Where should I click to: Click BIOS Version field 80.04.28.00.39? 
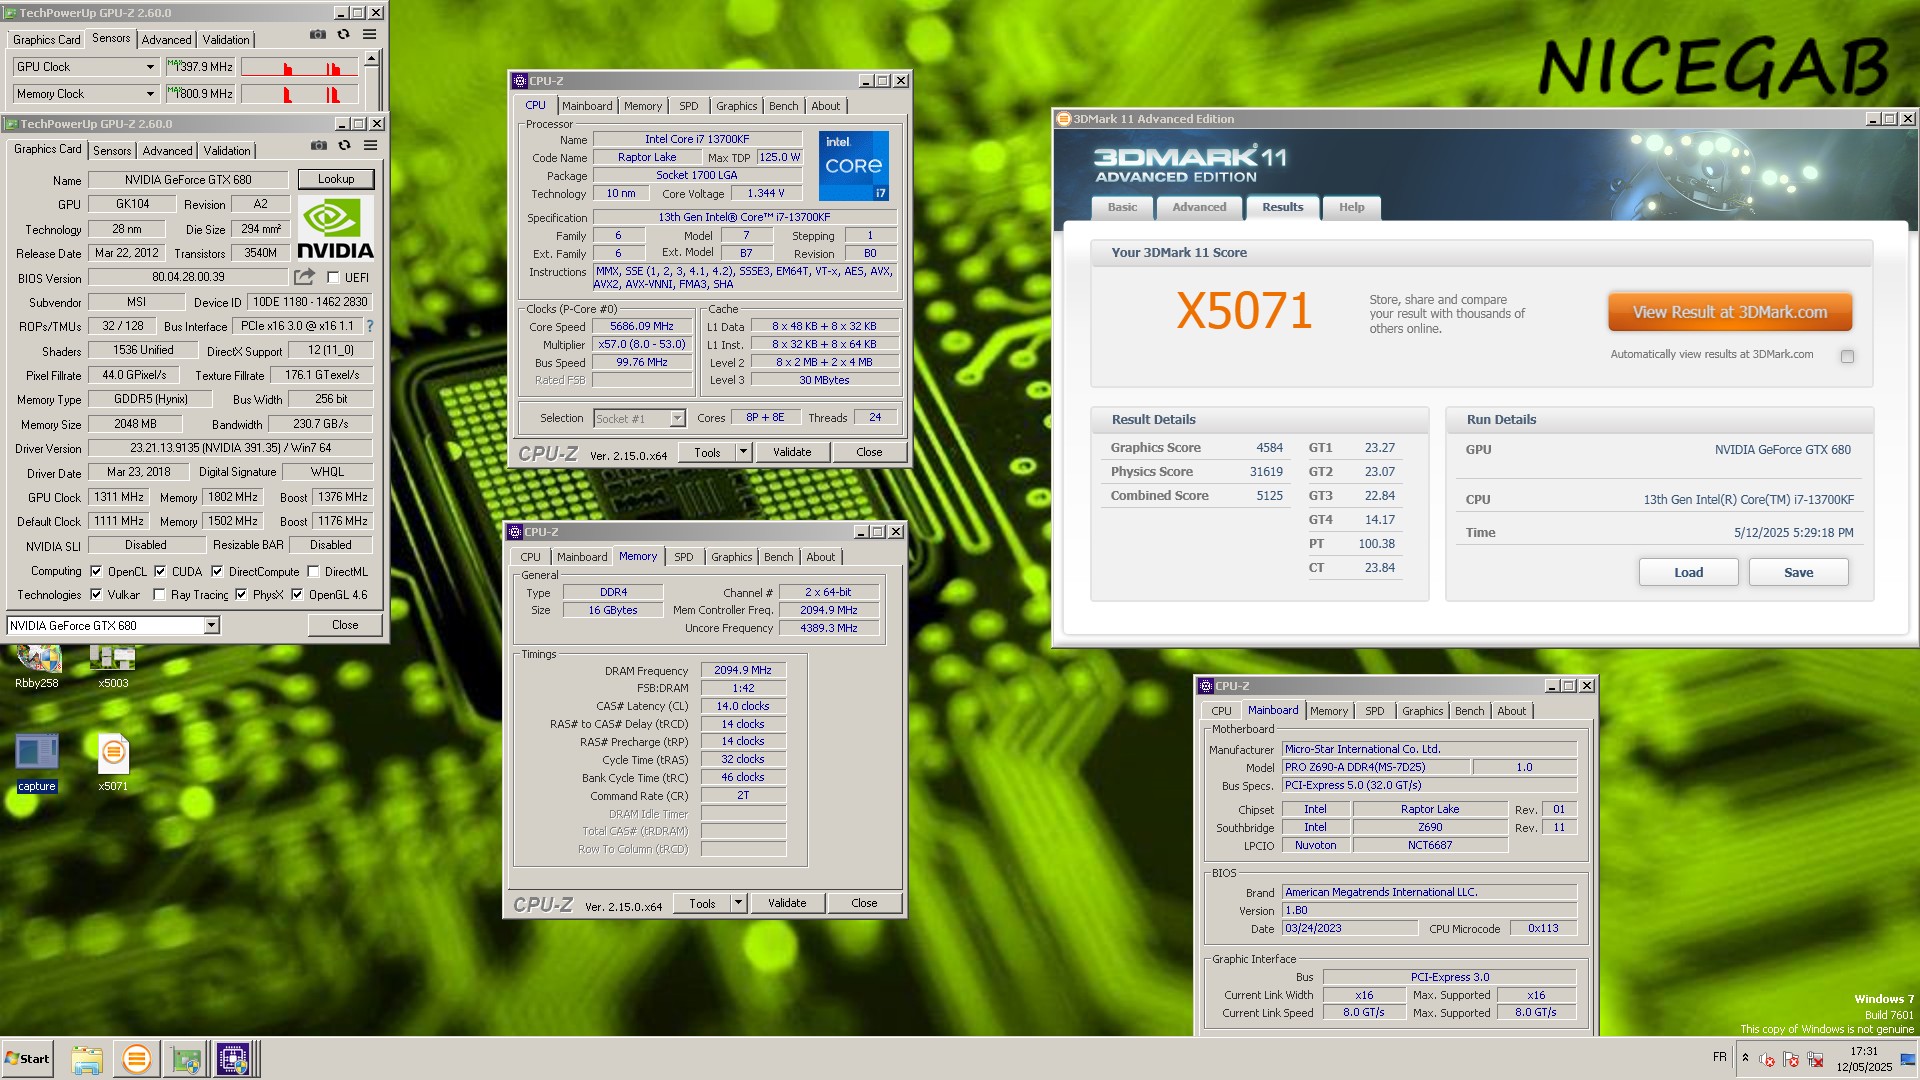(x=188, y=278)
